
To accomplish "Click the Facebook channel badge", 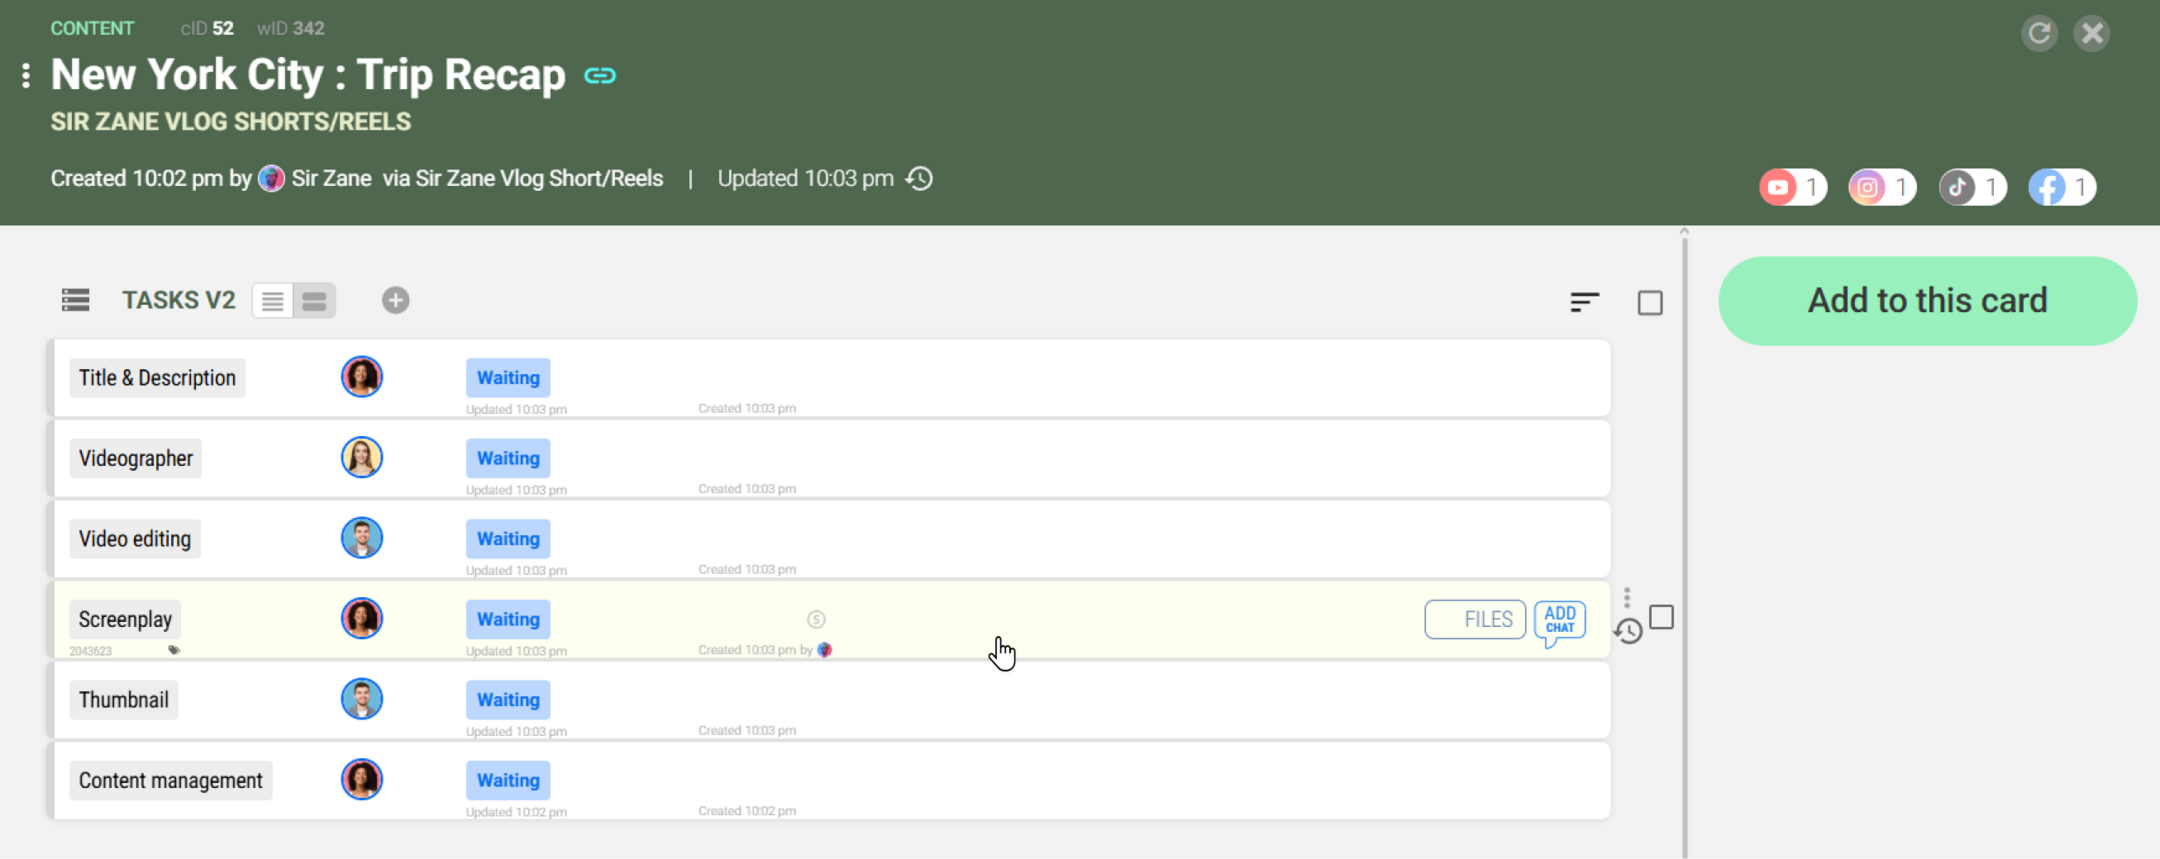I will (2061, 187).
